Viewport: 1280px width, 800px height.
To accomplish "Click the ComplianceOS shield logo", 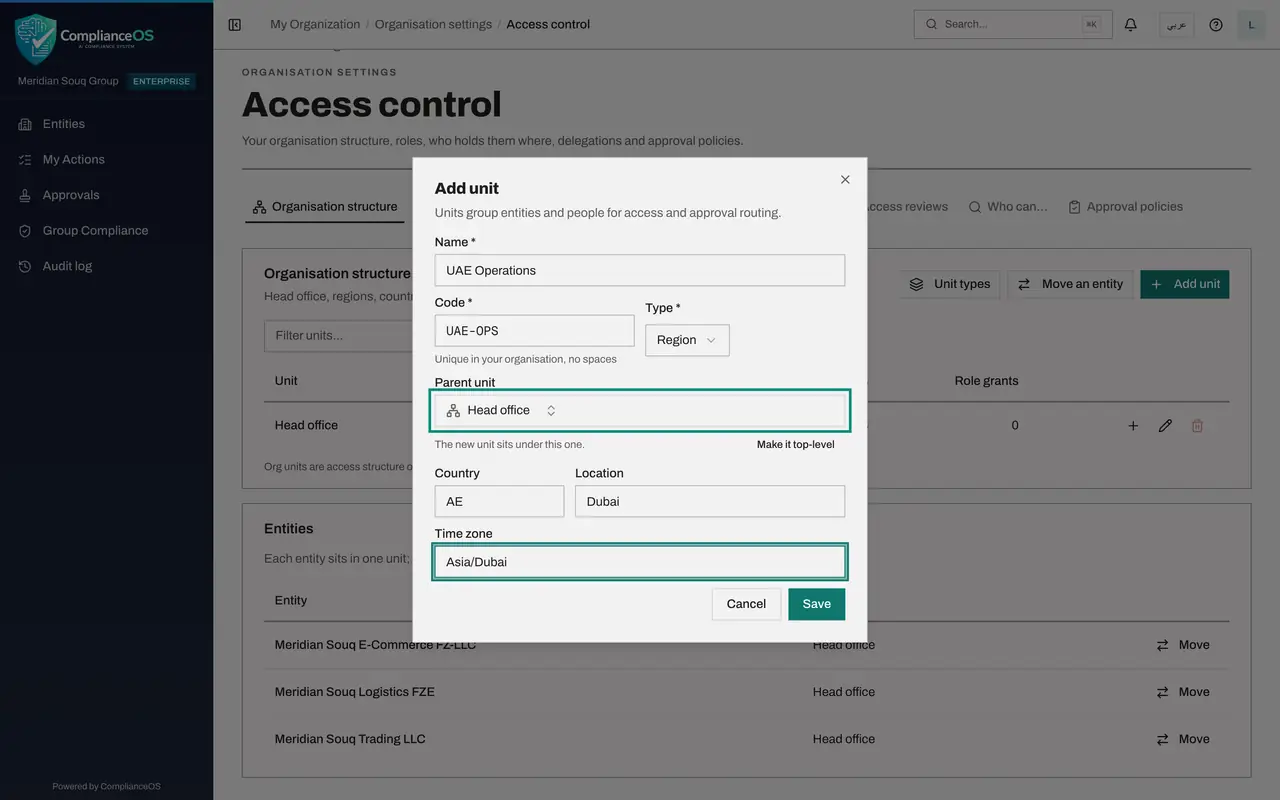I will (35, 38).
